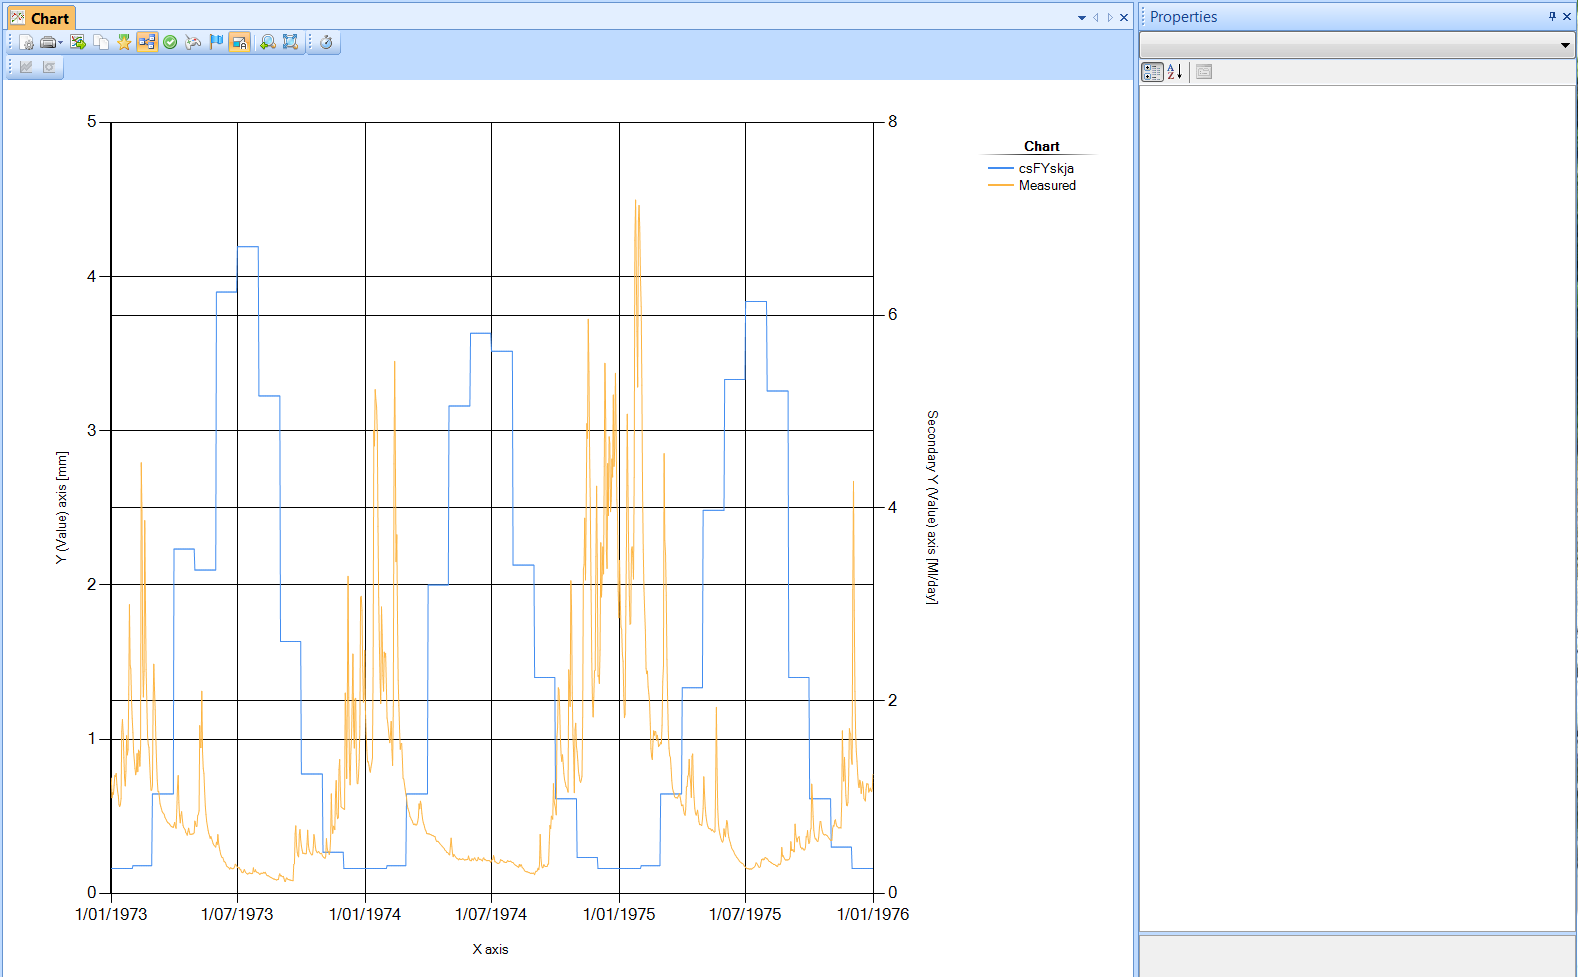
Task: Click the 1/07/1974 date label
Action: pyautogui.click(x=491, y=914)
